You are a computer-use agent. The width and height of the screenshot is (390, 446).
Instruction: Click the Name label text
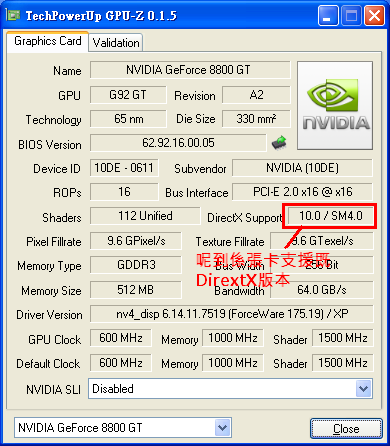click(67, 71)
